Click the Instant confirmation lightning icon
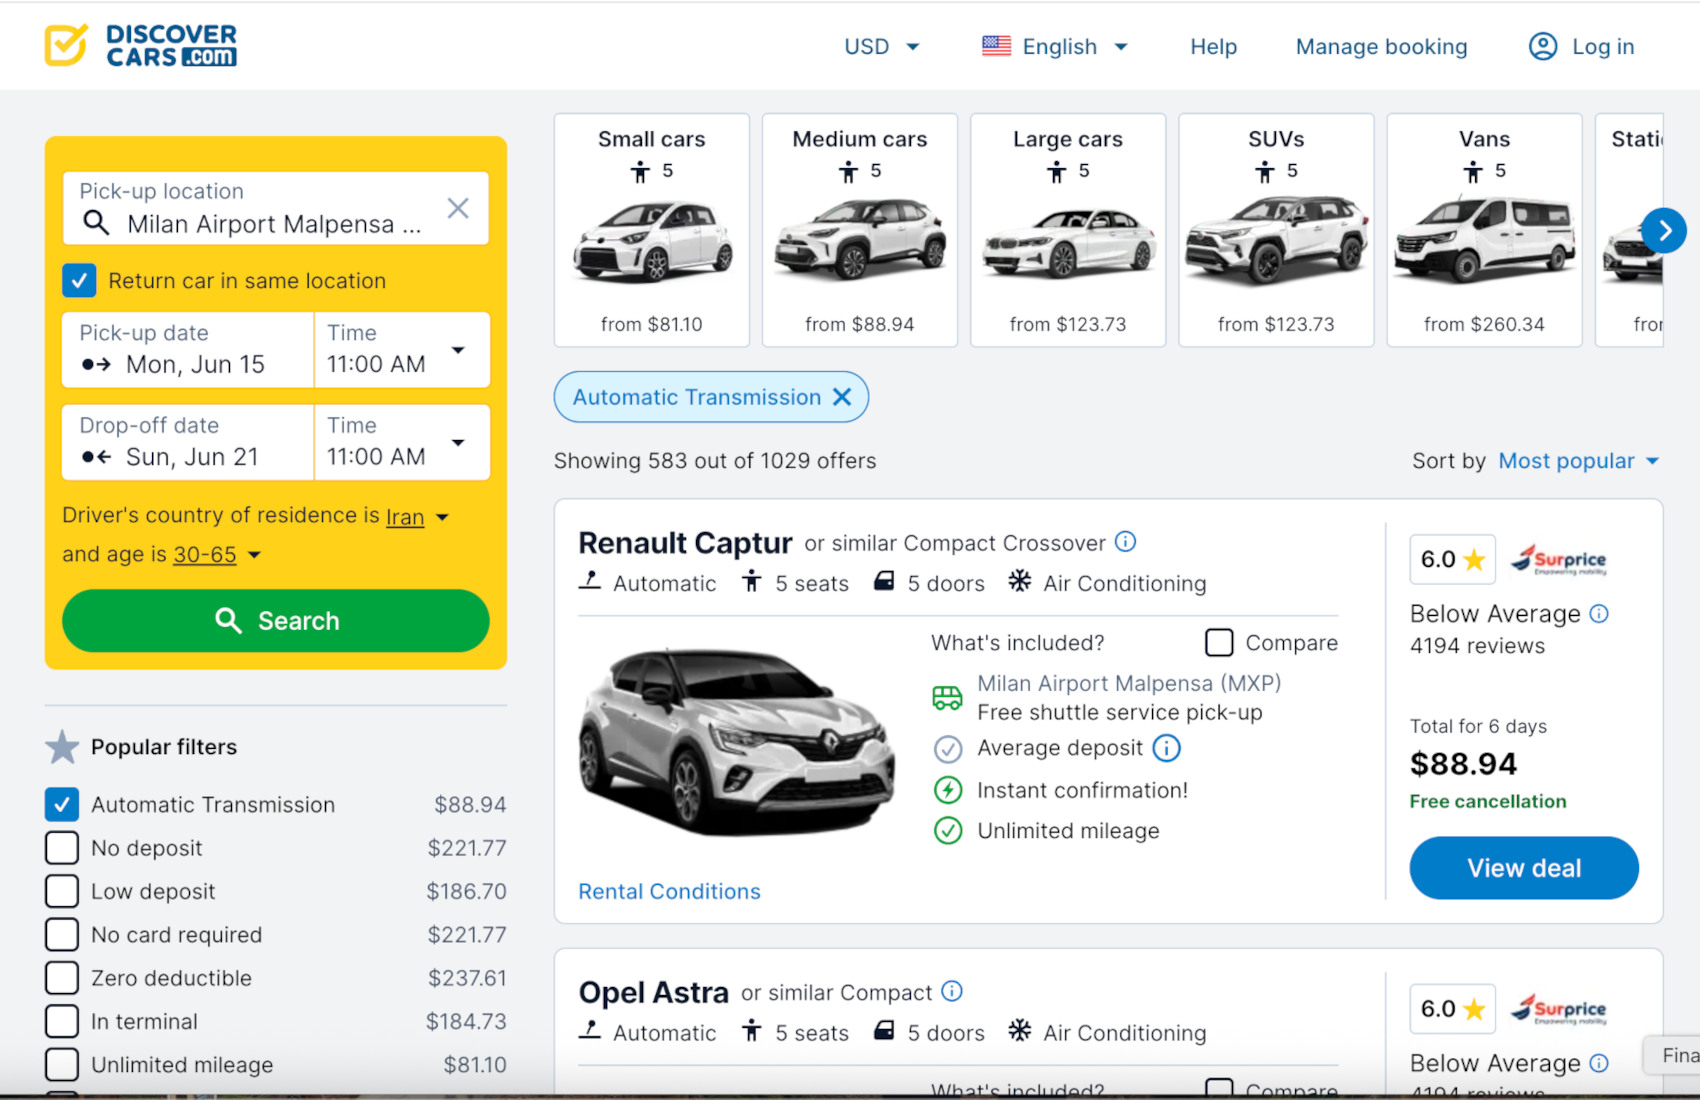The height and width of the screenshot is (1100, 1700). pos(948,790)
